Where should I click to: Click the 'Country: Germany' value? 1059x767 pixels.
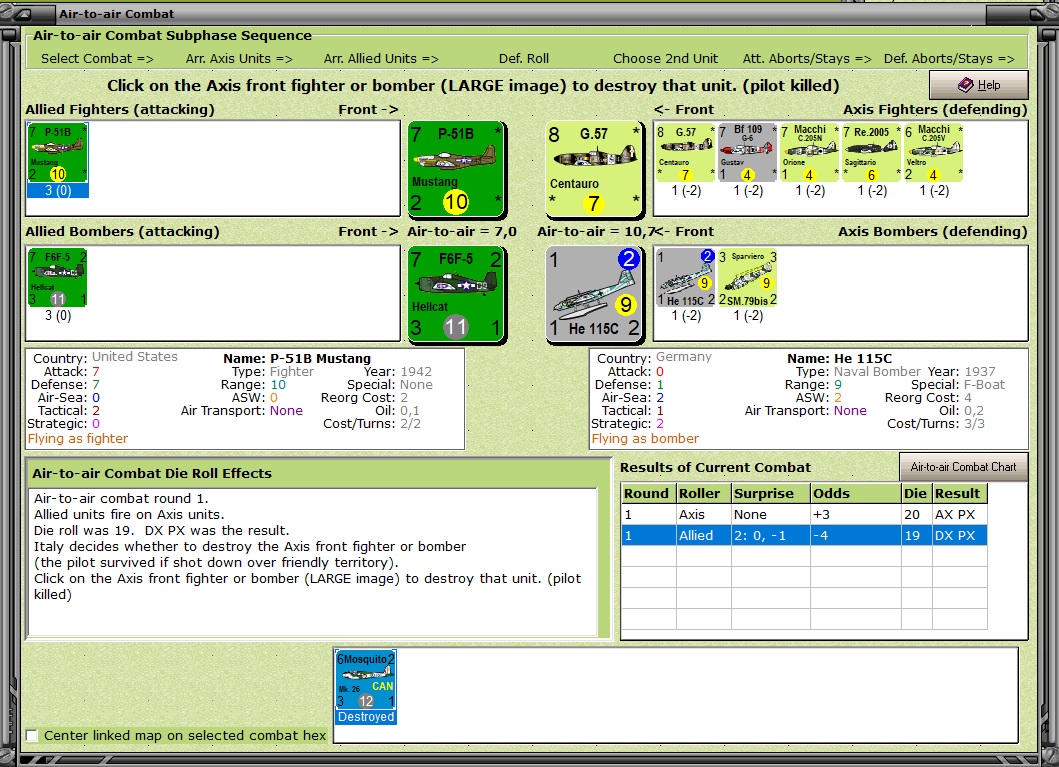coord(683,357)
